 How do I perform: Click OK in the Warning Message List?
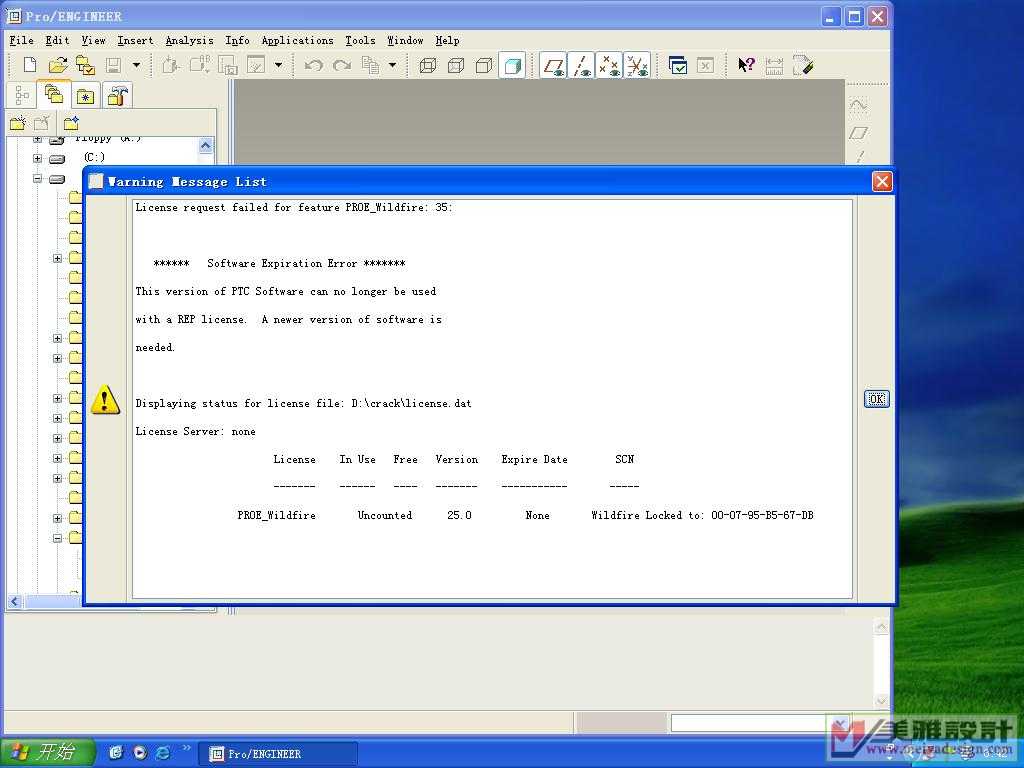point(876,398)
